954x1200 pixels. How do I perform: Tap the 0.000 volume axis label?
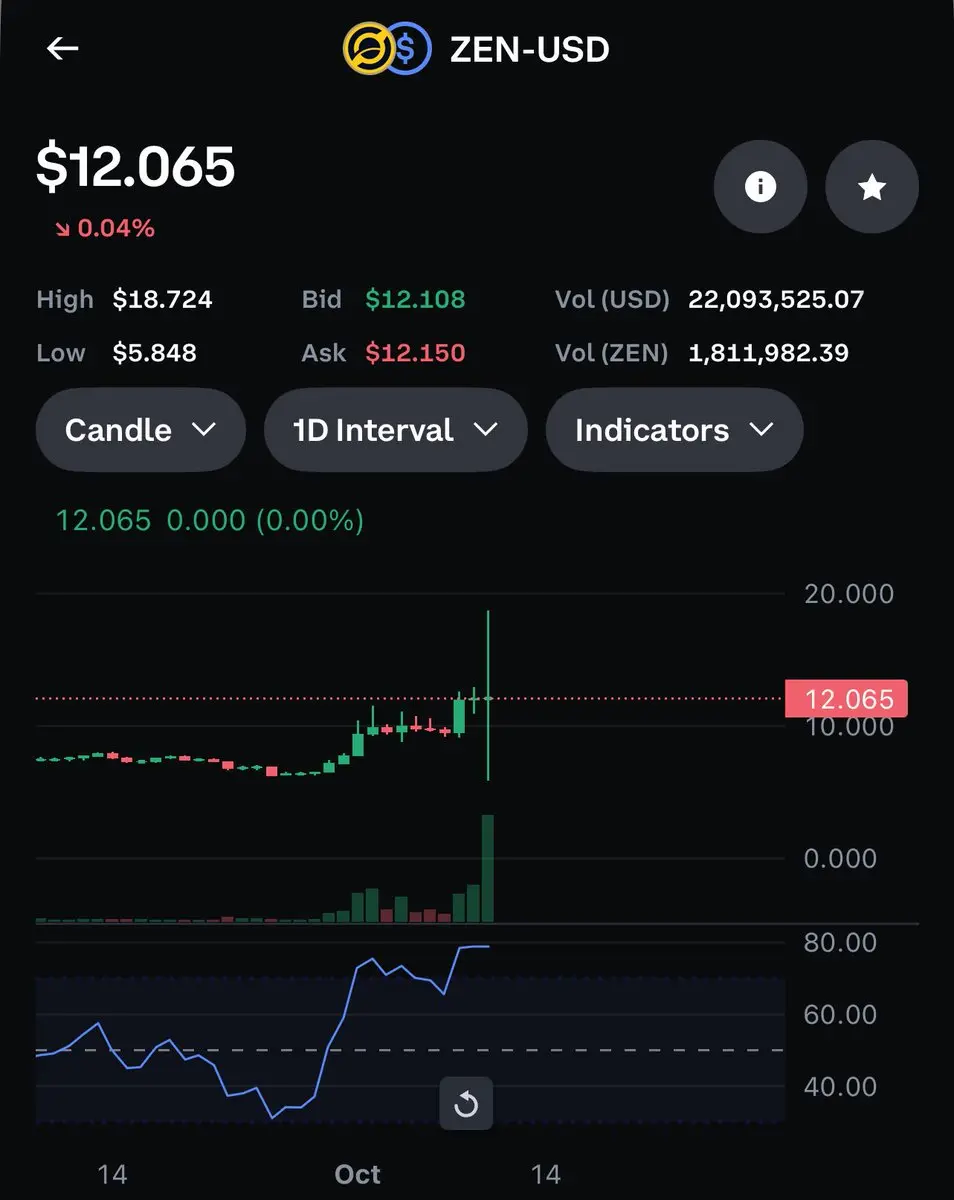point(840,858)
